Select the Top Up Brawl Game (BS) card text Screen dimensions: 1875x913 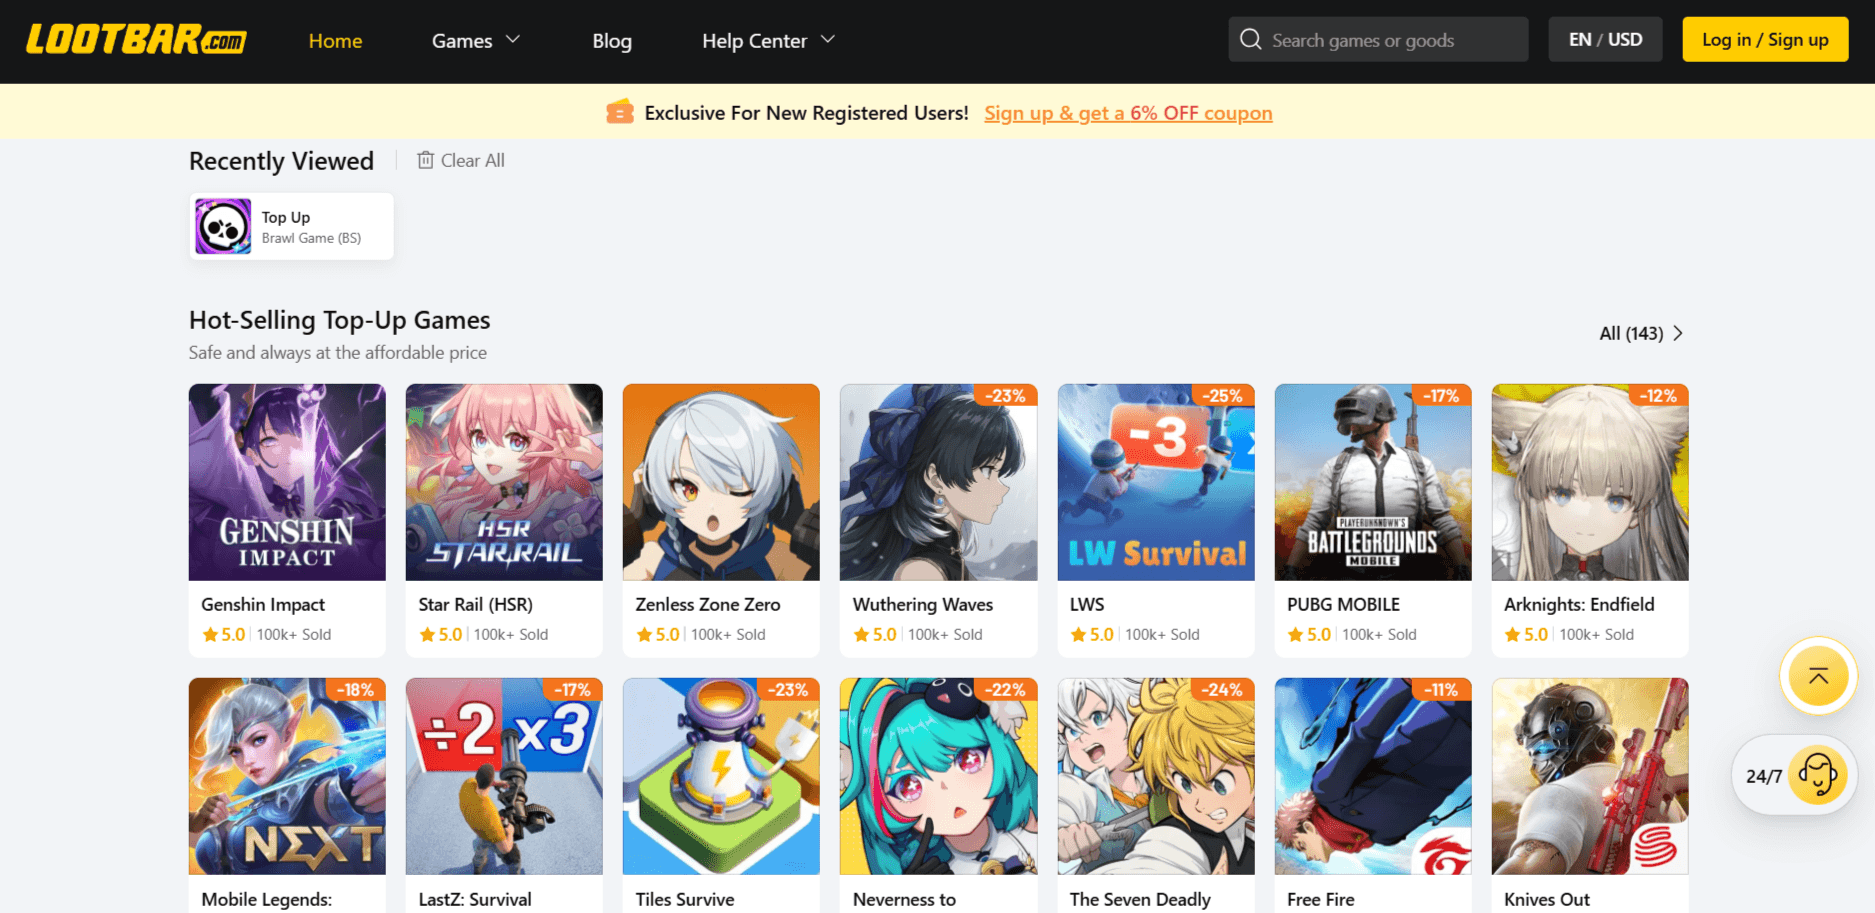[311, 227]
